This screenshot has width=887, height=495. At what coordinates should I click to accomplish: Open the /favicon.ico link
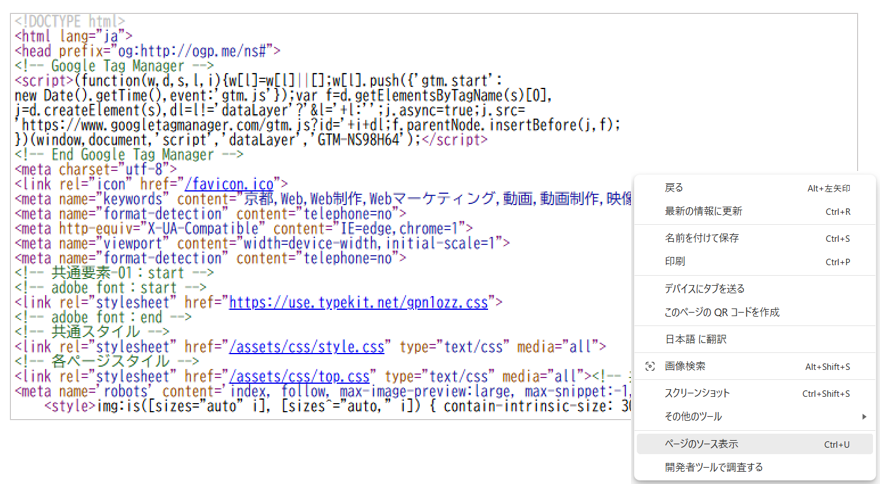pyautogui.click(x=229, y=184)
